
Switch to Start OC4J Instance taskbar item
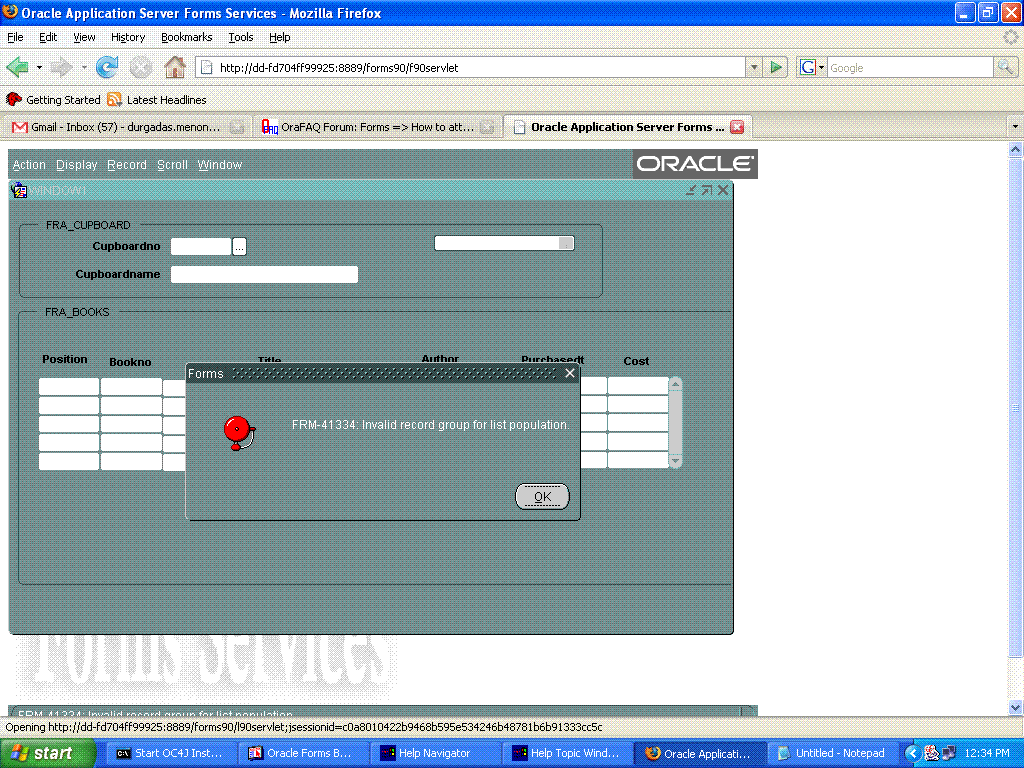pos(170,753)
